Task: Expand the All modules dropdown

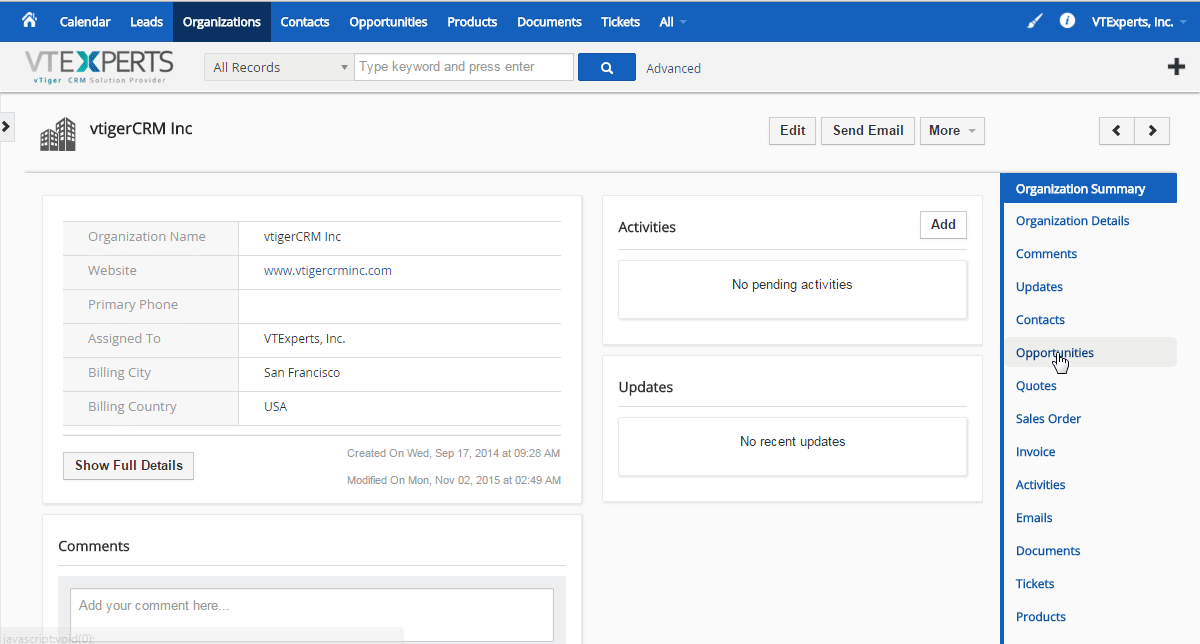Action: [673, 21]
